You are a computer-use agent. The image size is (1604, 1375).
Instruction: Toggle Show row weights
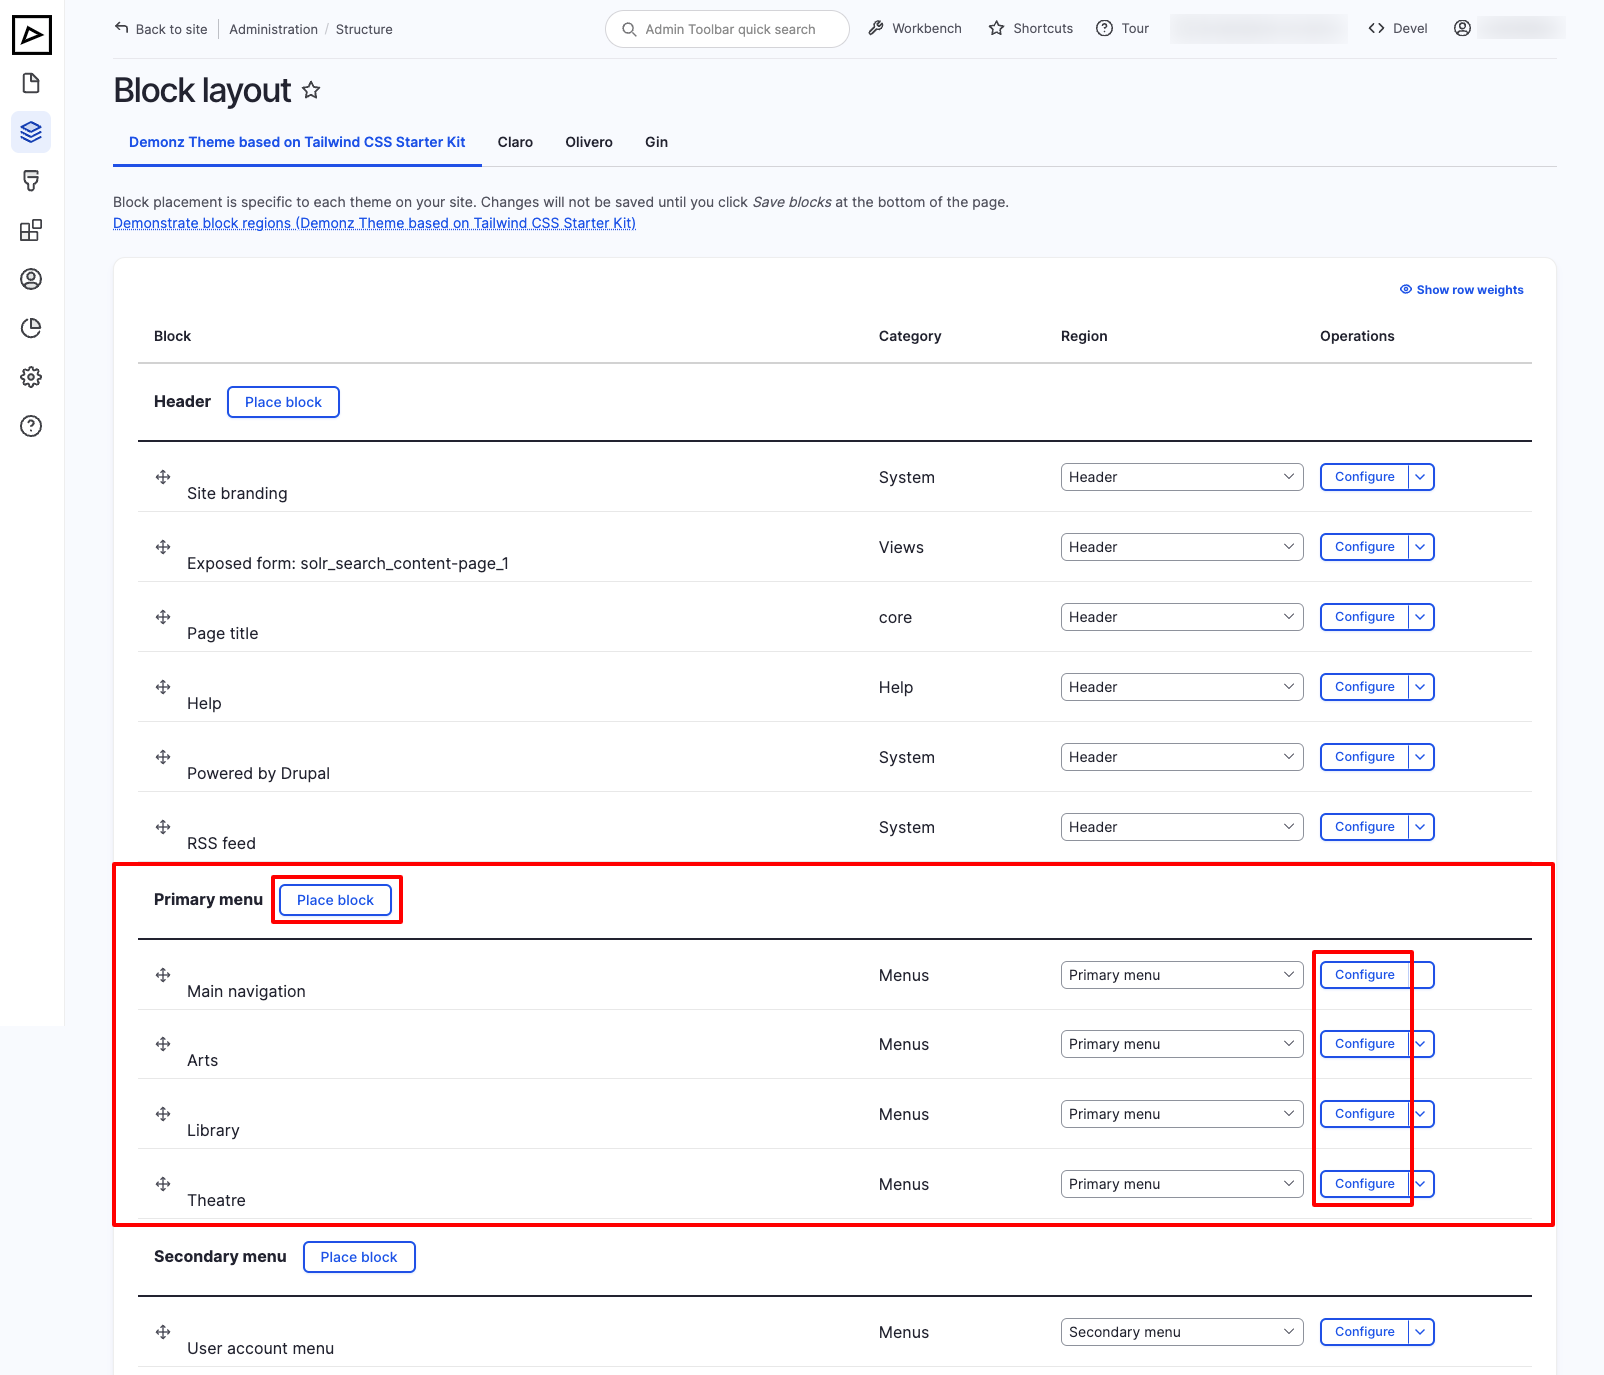(1461, 290)
